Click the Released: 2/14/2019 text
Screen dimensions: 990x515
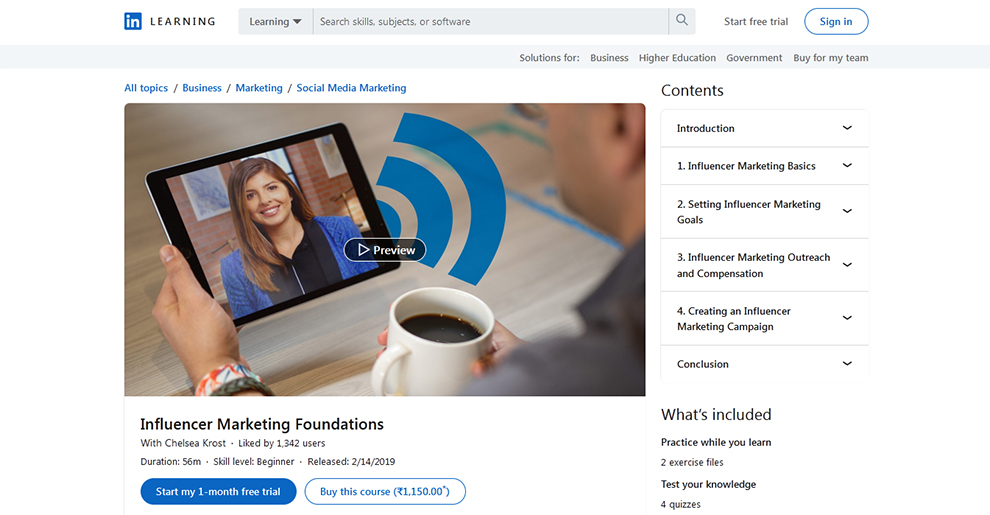(x=351, y=461)
